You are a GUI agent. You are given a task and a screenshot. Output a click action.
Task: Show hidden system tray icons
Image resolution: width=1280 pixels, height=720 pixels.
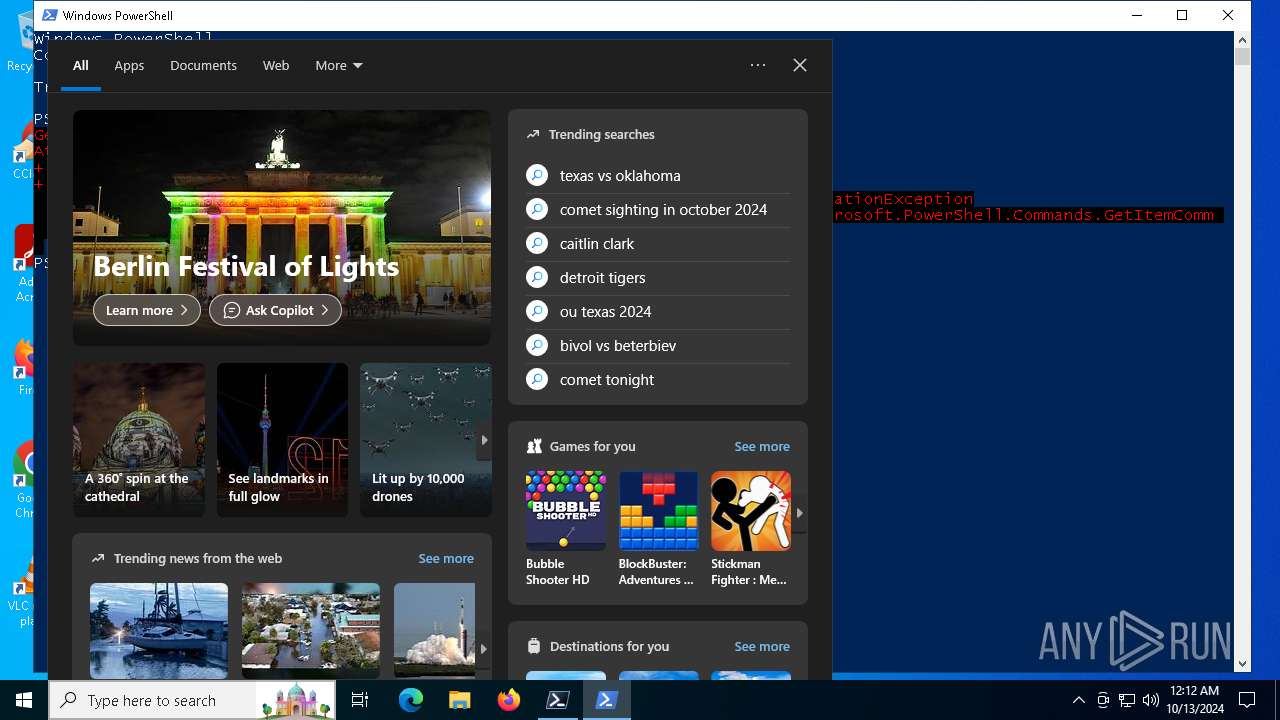(1078, 700)
